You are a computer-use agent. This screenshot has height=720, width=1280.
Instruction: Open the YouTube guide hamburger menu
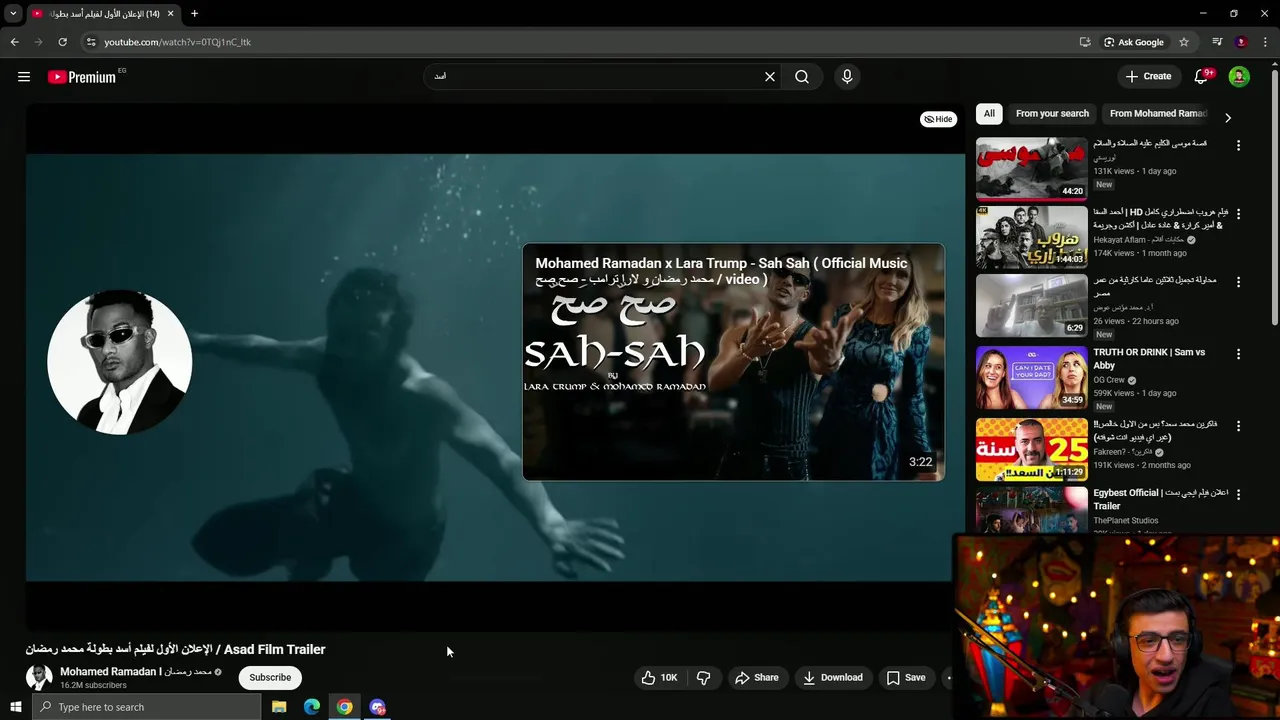coord(24,77)
